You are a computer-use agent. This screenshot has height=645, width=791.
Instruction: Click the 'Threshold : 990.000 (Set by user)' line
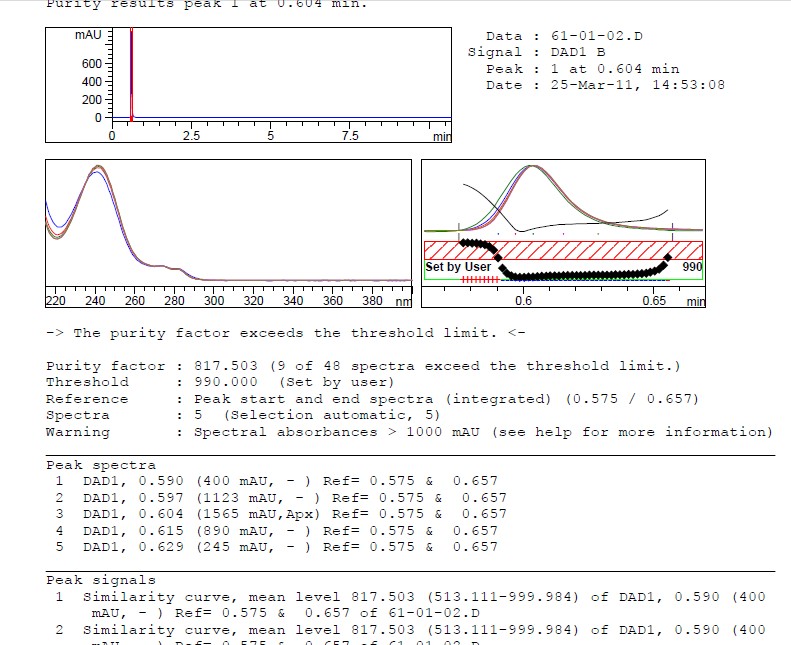220,382
